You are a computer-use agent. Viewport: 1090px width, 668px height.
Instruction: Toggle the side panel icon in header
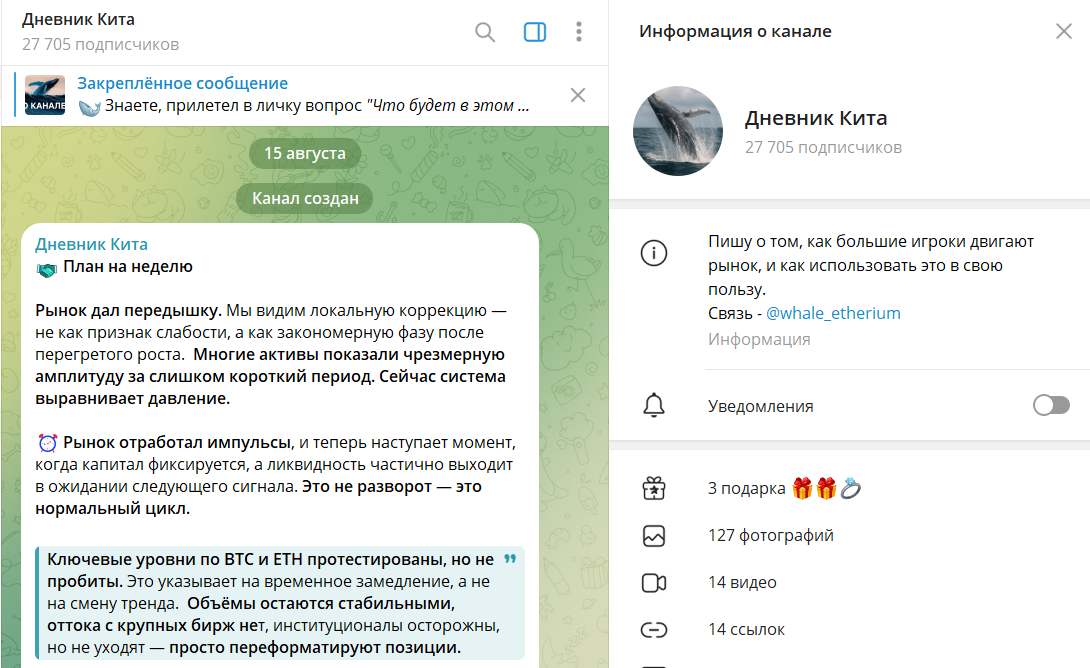535,32
